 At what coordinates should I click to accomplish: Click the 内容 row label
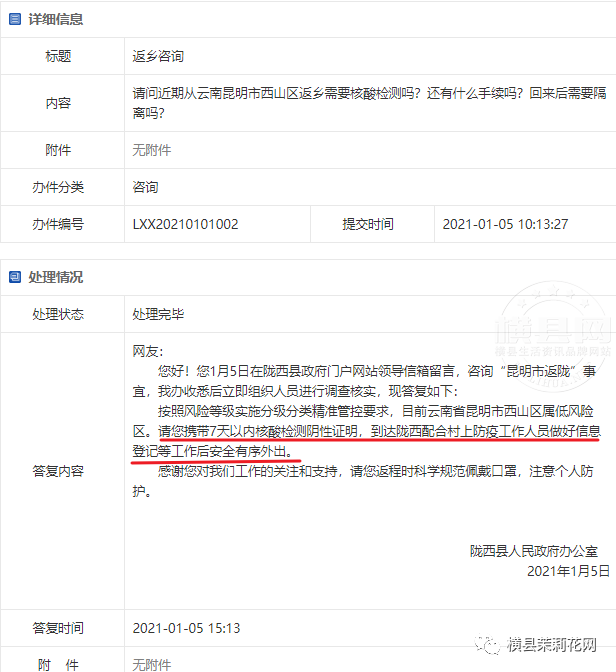click(x=58, y=103)
